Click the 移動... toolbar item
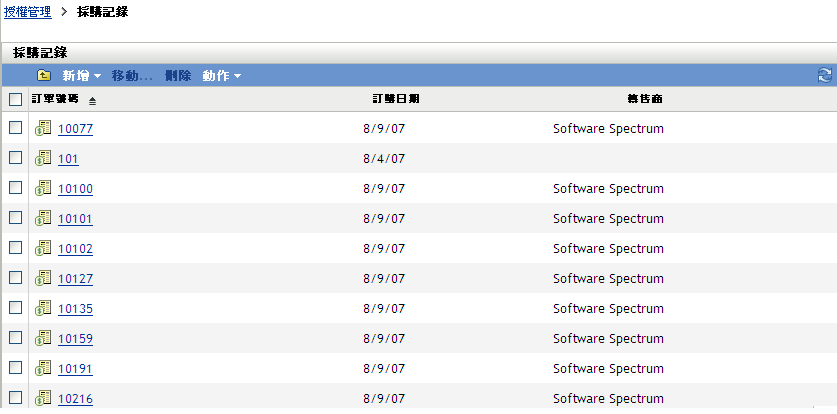This screenshot has height=414, width=837. (132, 76)
